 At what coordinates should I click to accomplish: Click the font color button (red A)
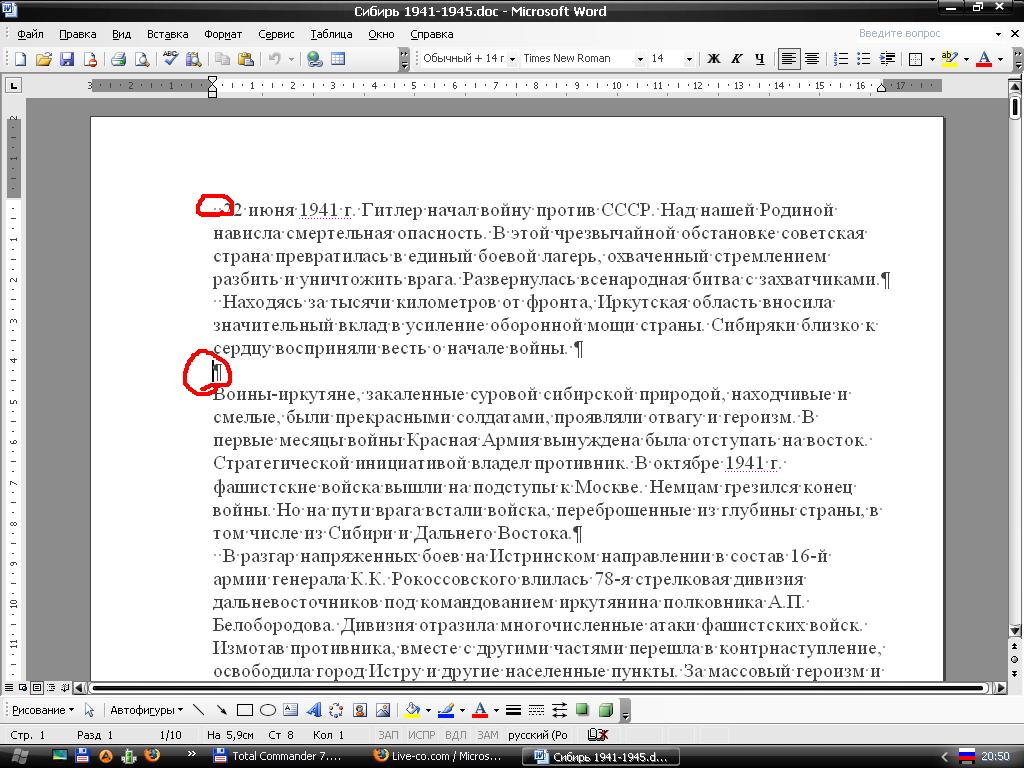[x=984, y=59]
